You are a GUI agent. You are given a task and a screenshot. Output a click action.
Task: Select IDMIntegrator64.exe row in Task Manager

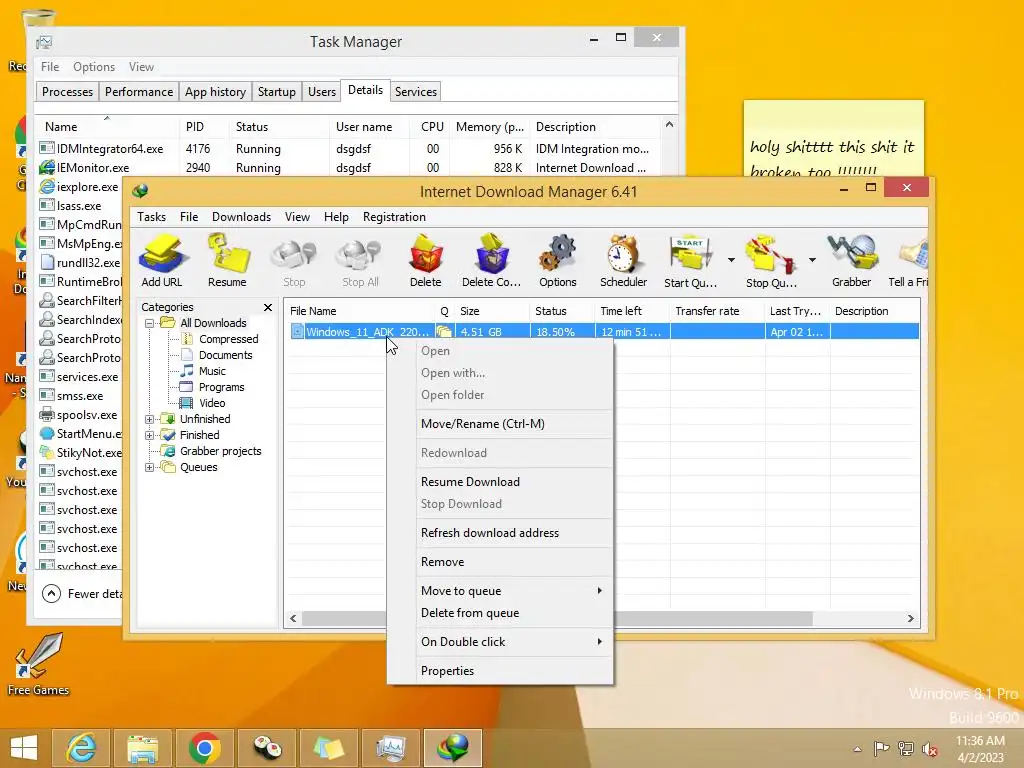346,149
